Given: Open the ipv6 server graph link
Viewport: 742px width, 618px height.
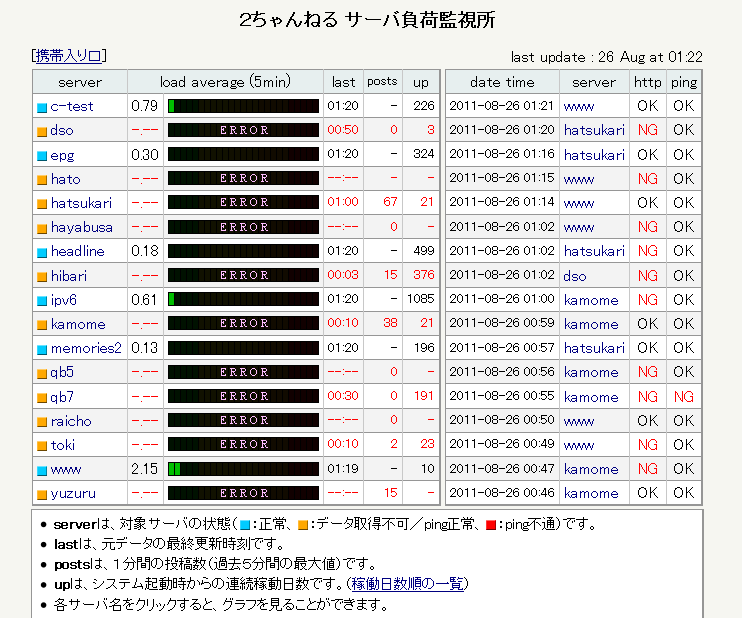Looking at the screenshot, I should click(x=64, y=300).
